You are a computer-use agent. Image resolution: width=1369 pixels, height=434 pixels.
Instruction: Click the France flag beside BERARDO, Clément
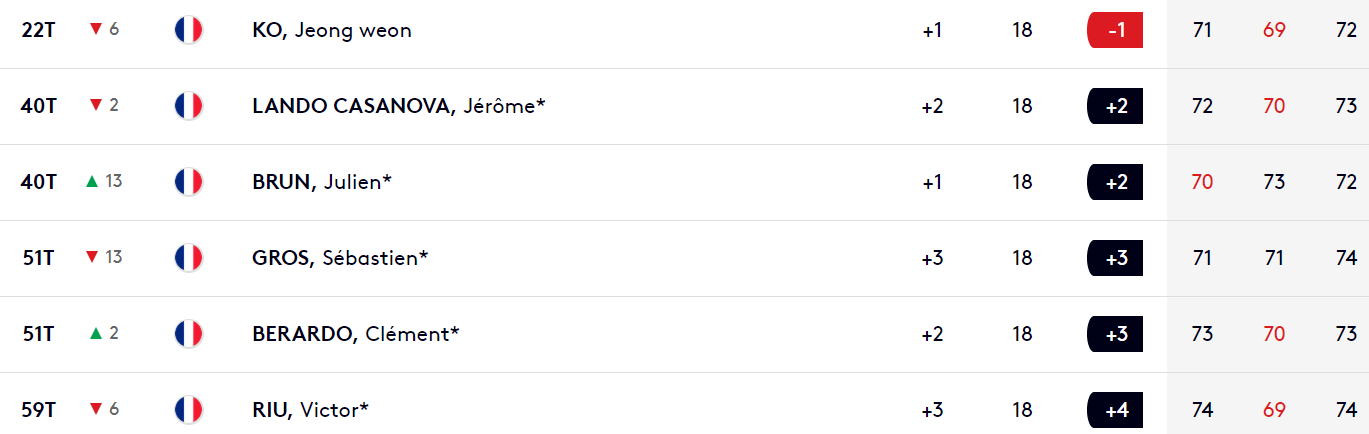pyautogui.click(x=188, y=333)
